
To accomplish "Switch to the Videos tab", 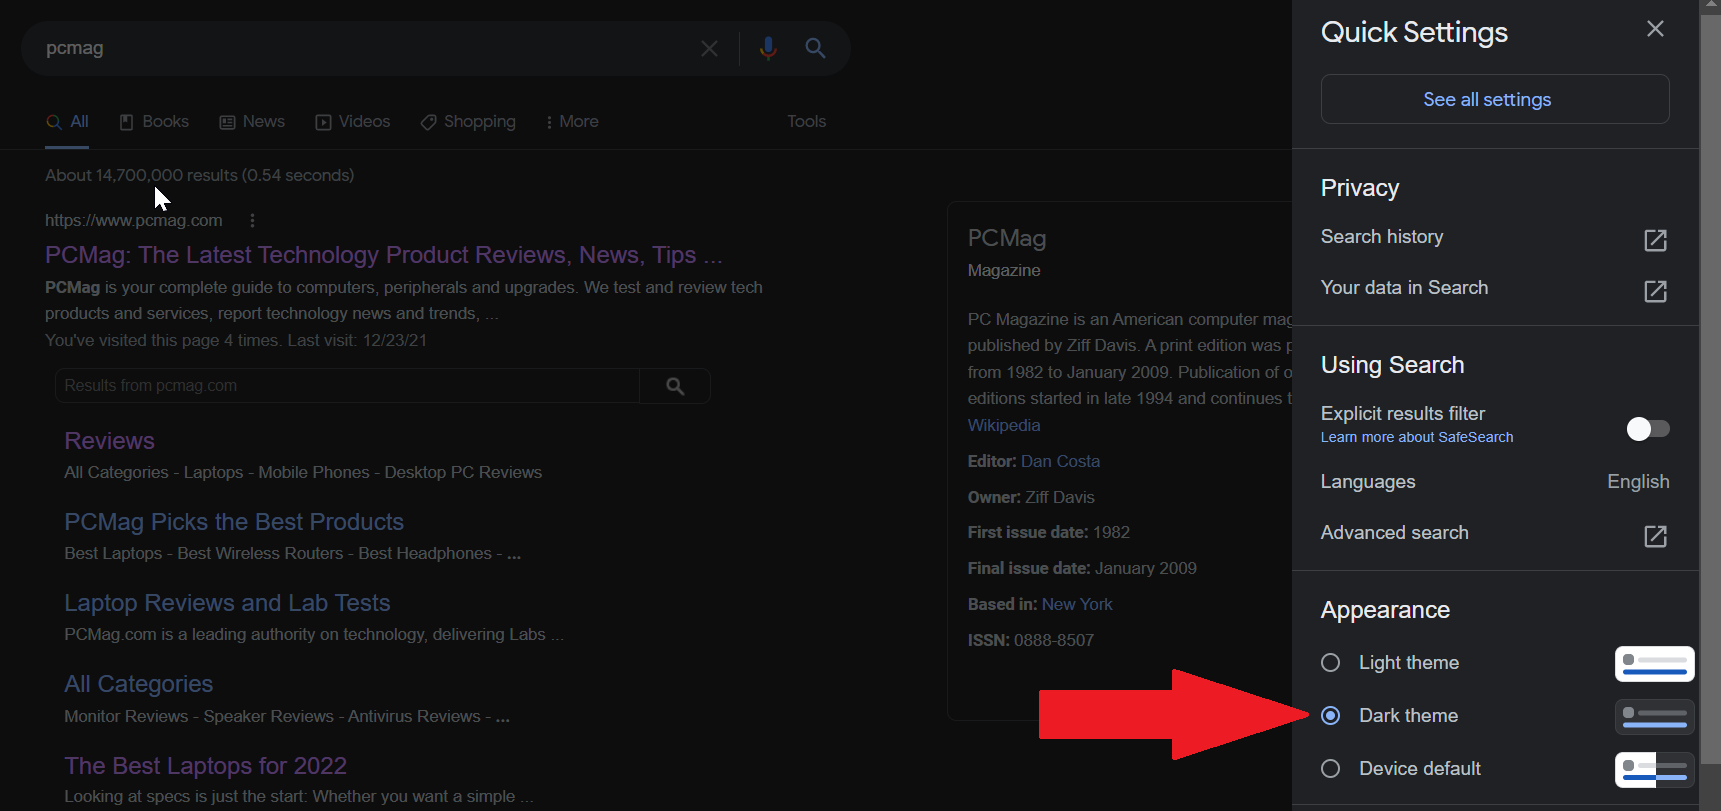I will pyautogui.click(x=352, y=122).
